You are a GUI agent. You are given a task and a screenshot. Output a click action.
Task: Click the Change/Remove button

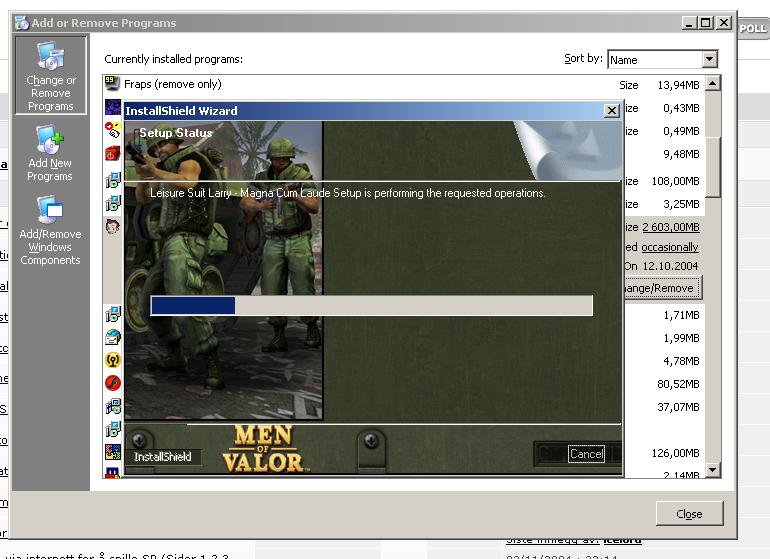click(x=661, y=288)
